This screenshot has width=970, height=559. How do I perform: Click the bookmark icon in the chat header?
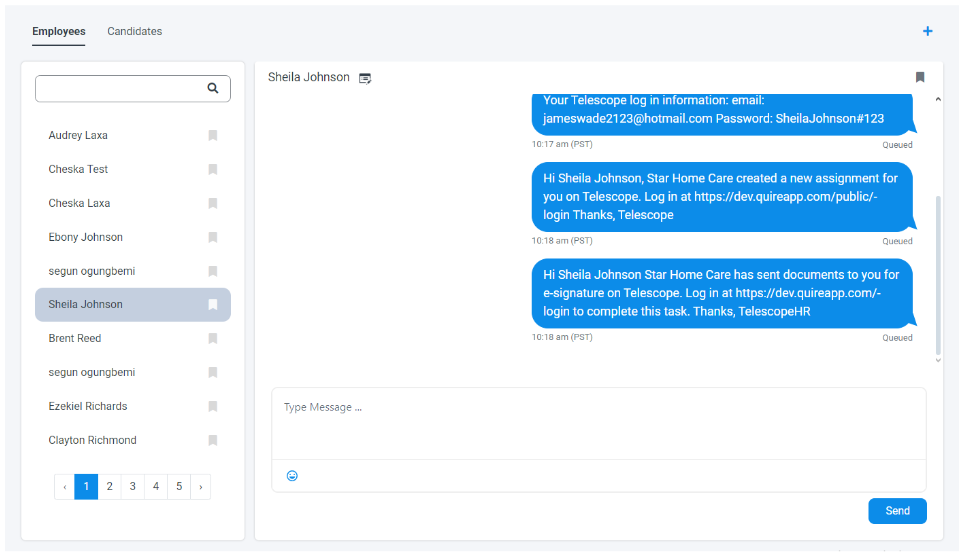click(x=920, y=77)
